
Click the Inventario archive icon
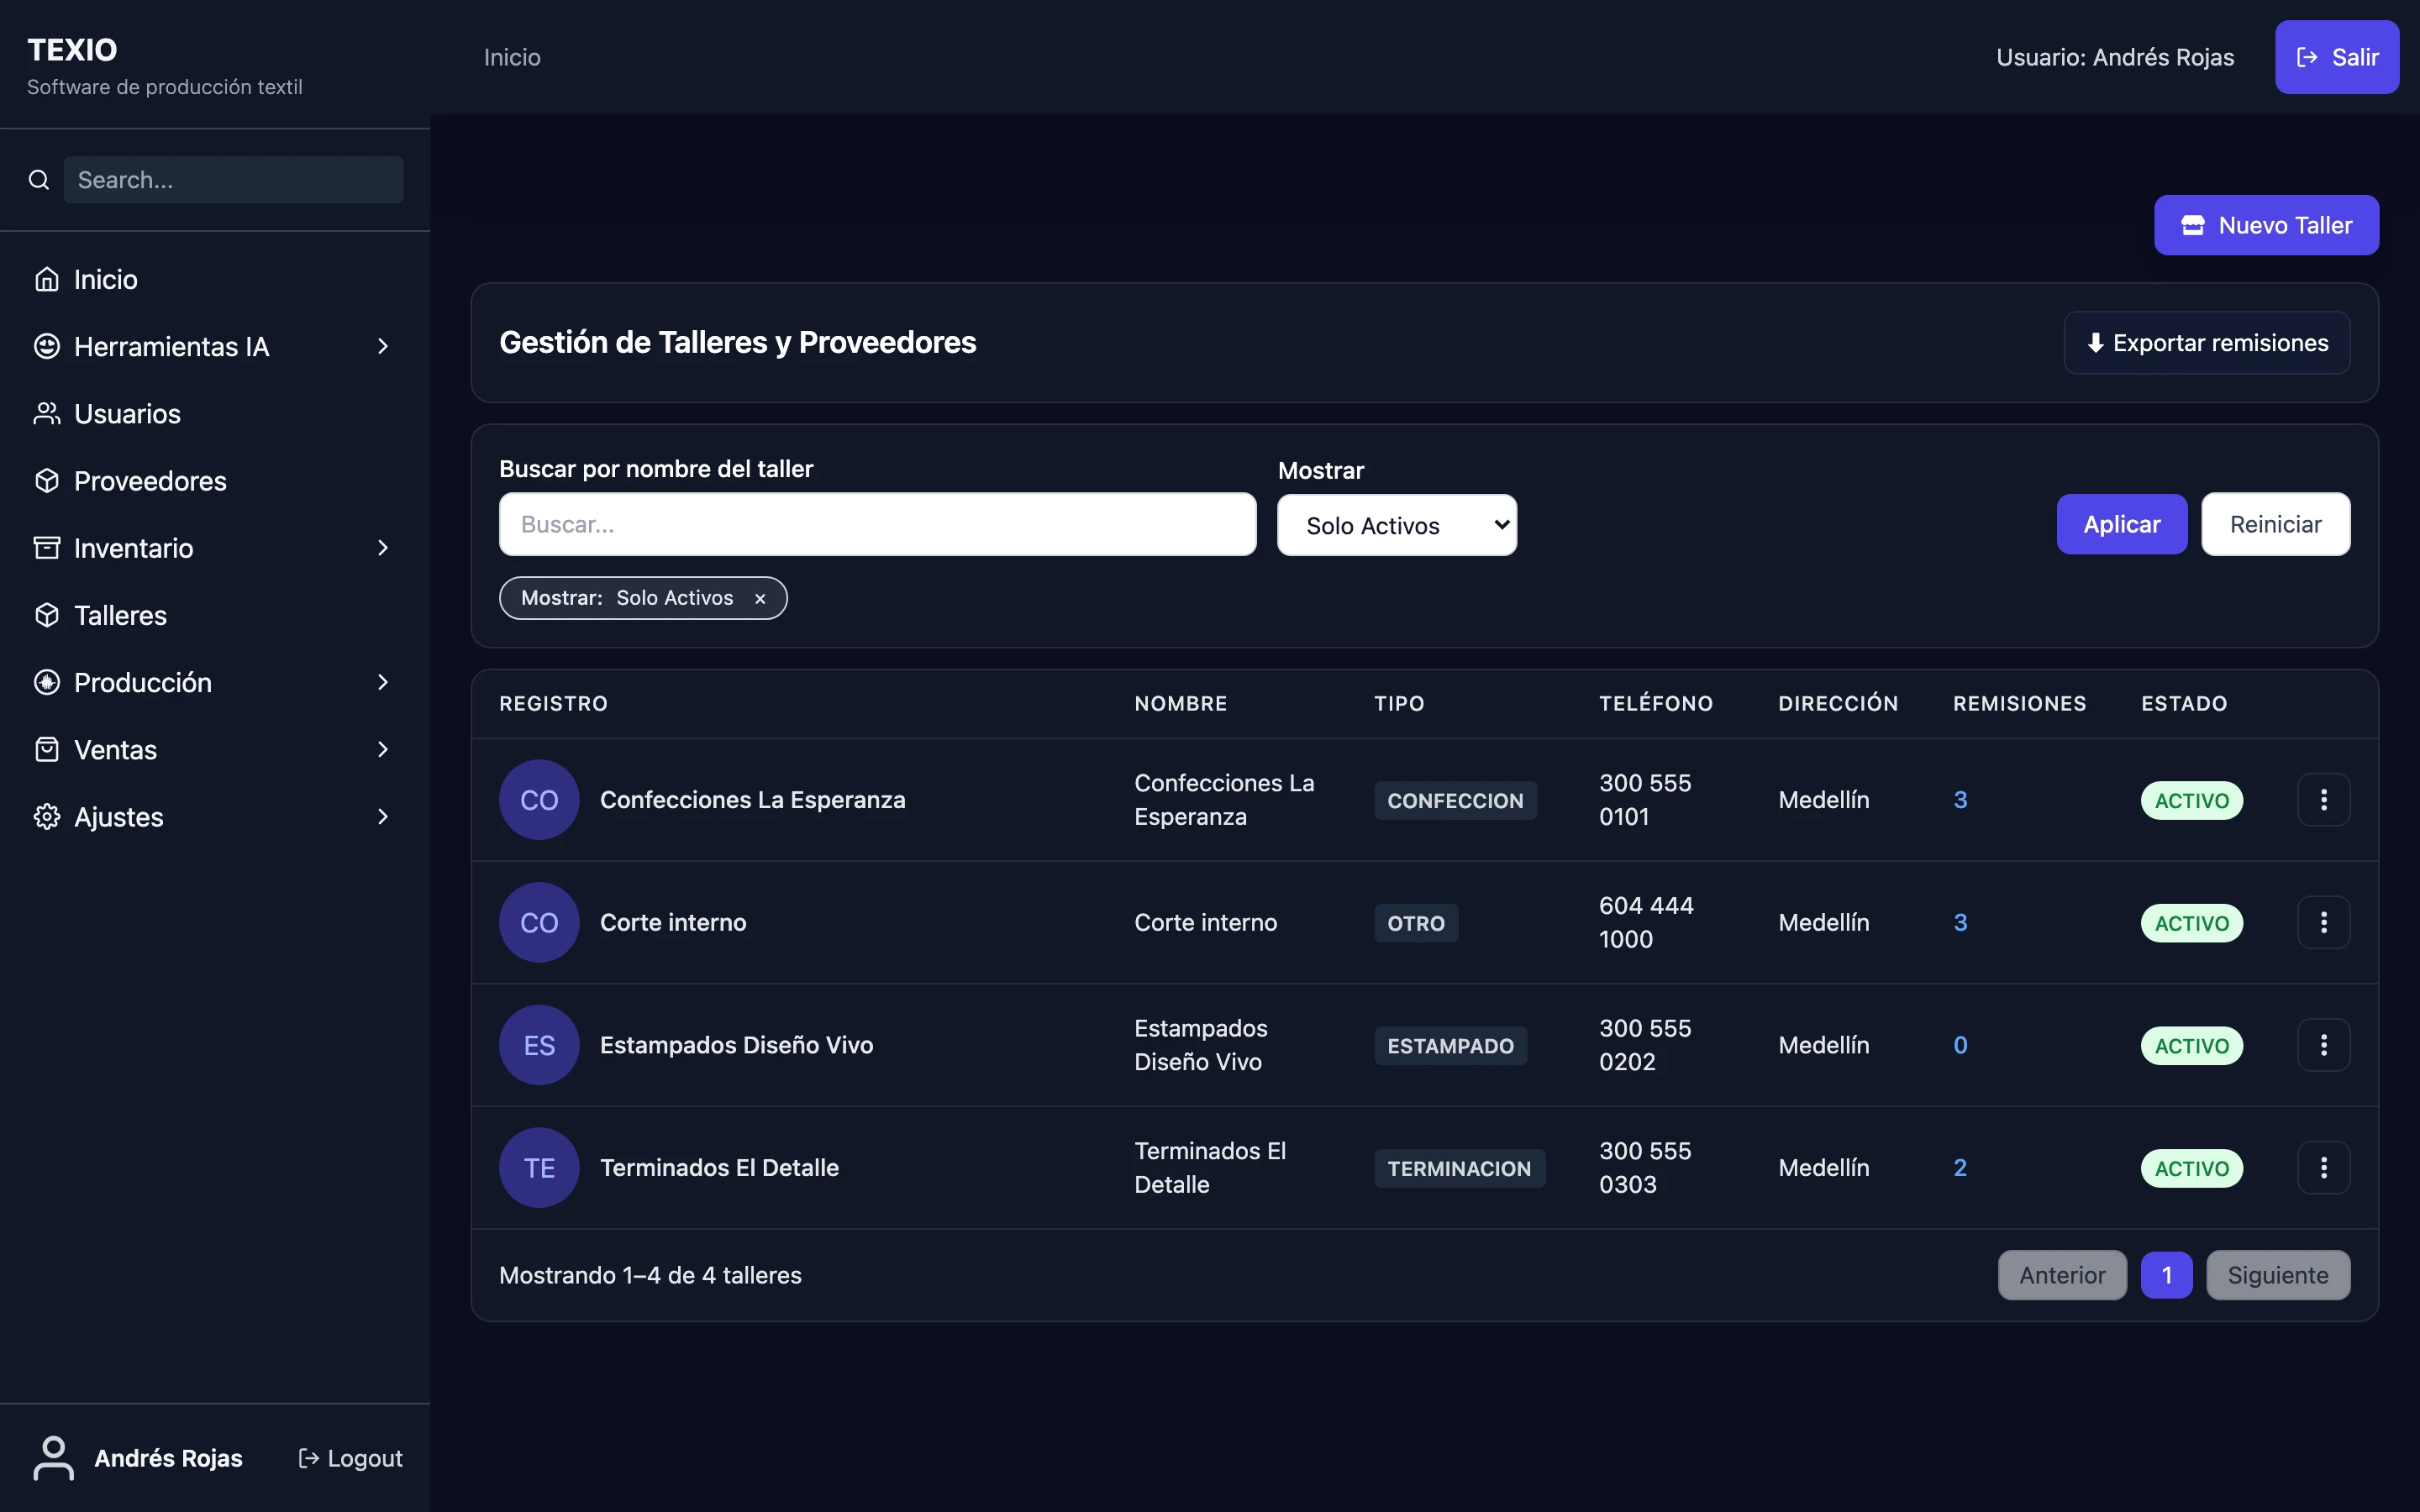click(x=47, y=548)
